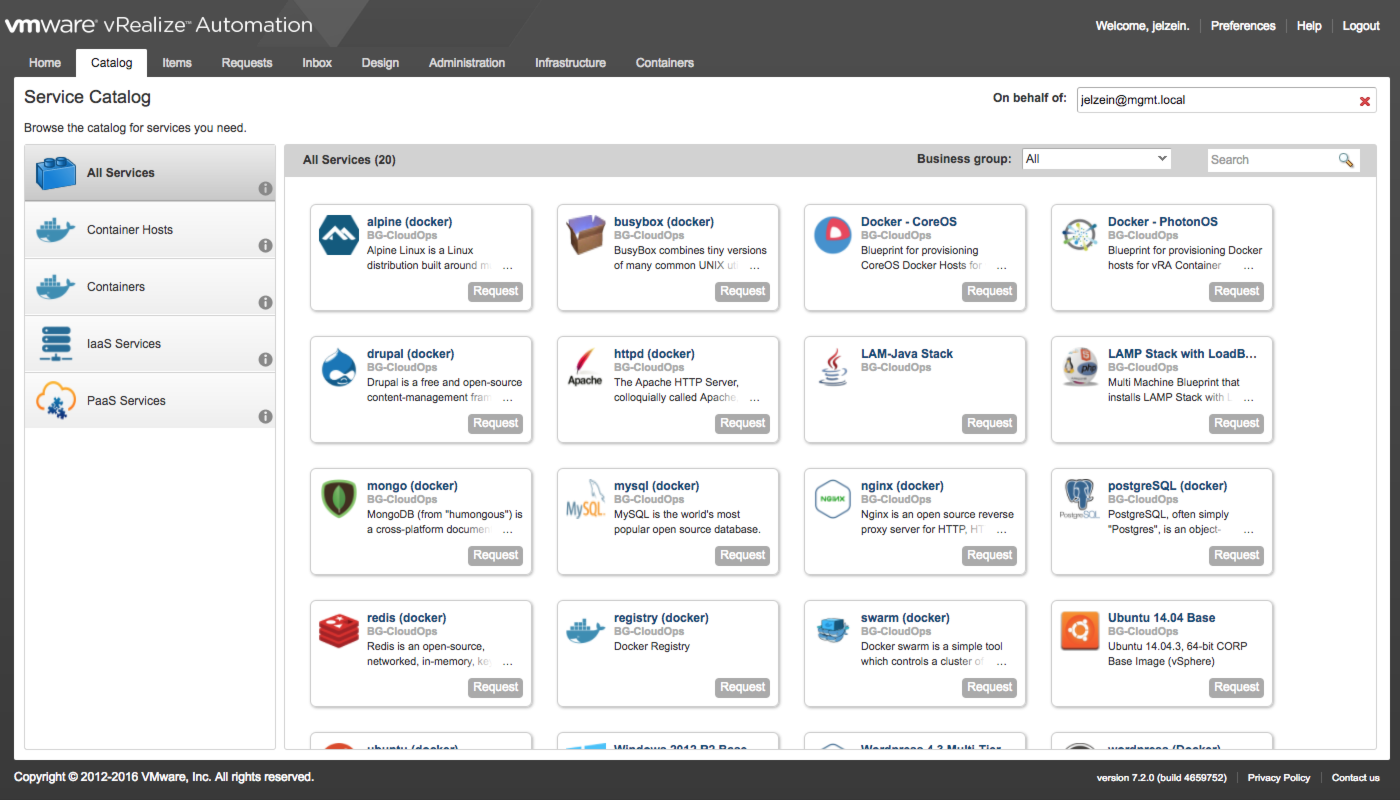Screen dimensions: 1400x800
Task: Click the drupal droplet icon
Action: pos(338,367)
